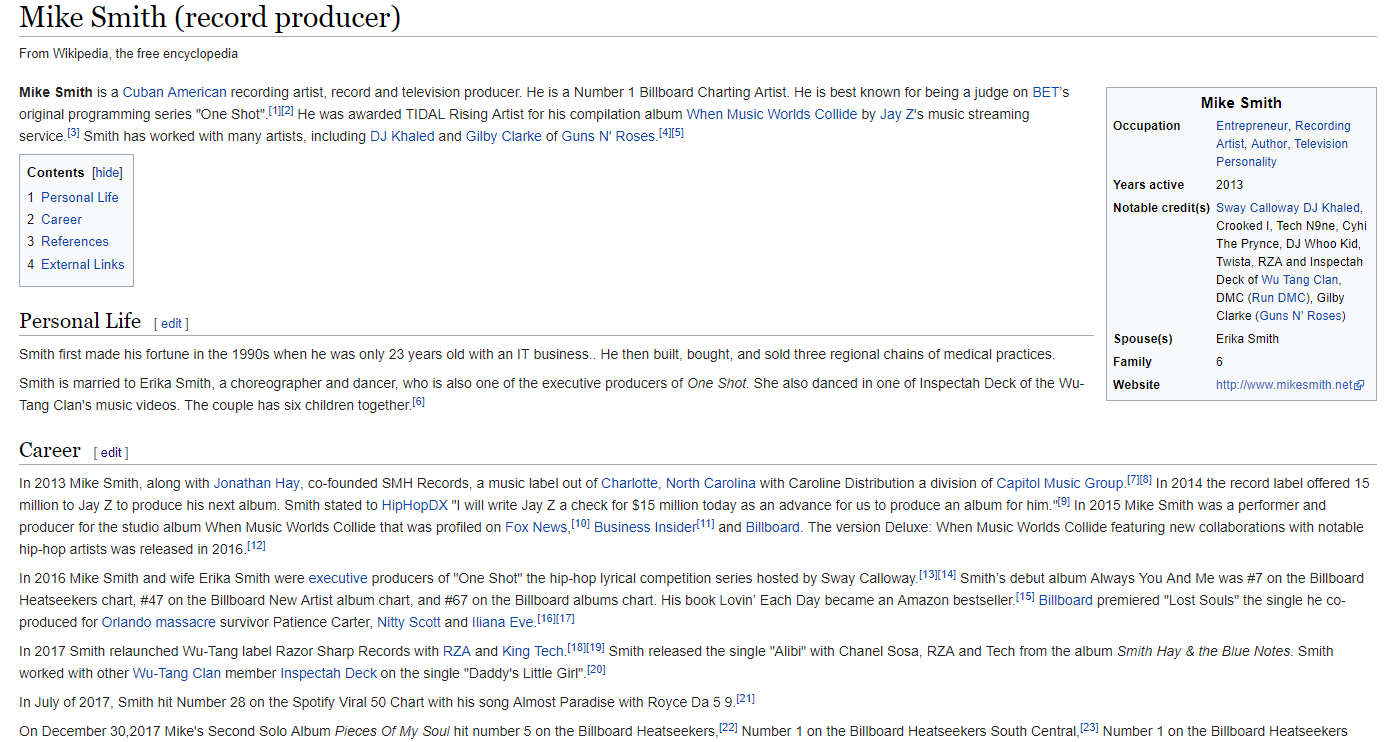
Task: Follow the Run DMC link in the infobox
Action: (x=1278, y=298)
